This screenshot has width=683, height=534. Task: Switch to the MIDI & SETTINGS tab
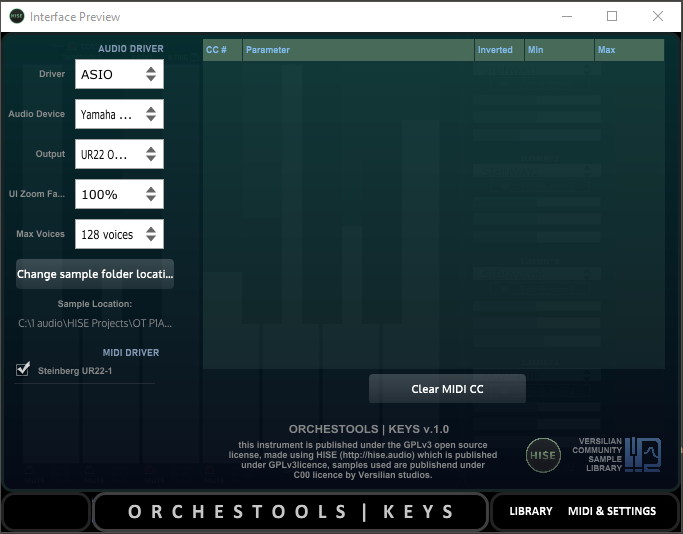612,511
